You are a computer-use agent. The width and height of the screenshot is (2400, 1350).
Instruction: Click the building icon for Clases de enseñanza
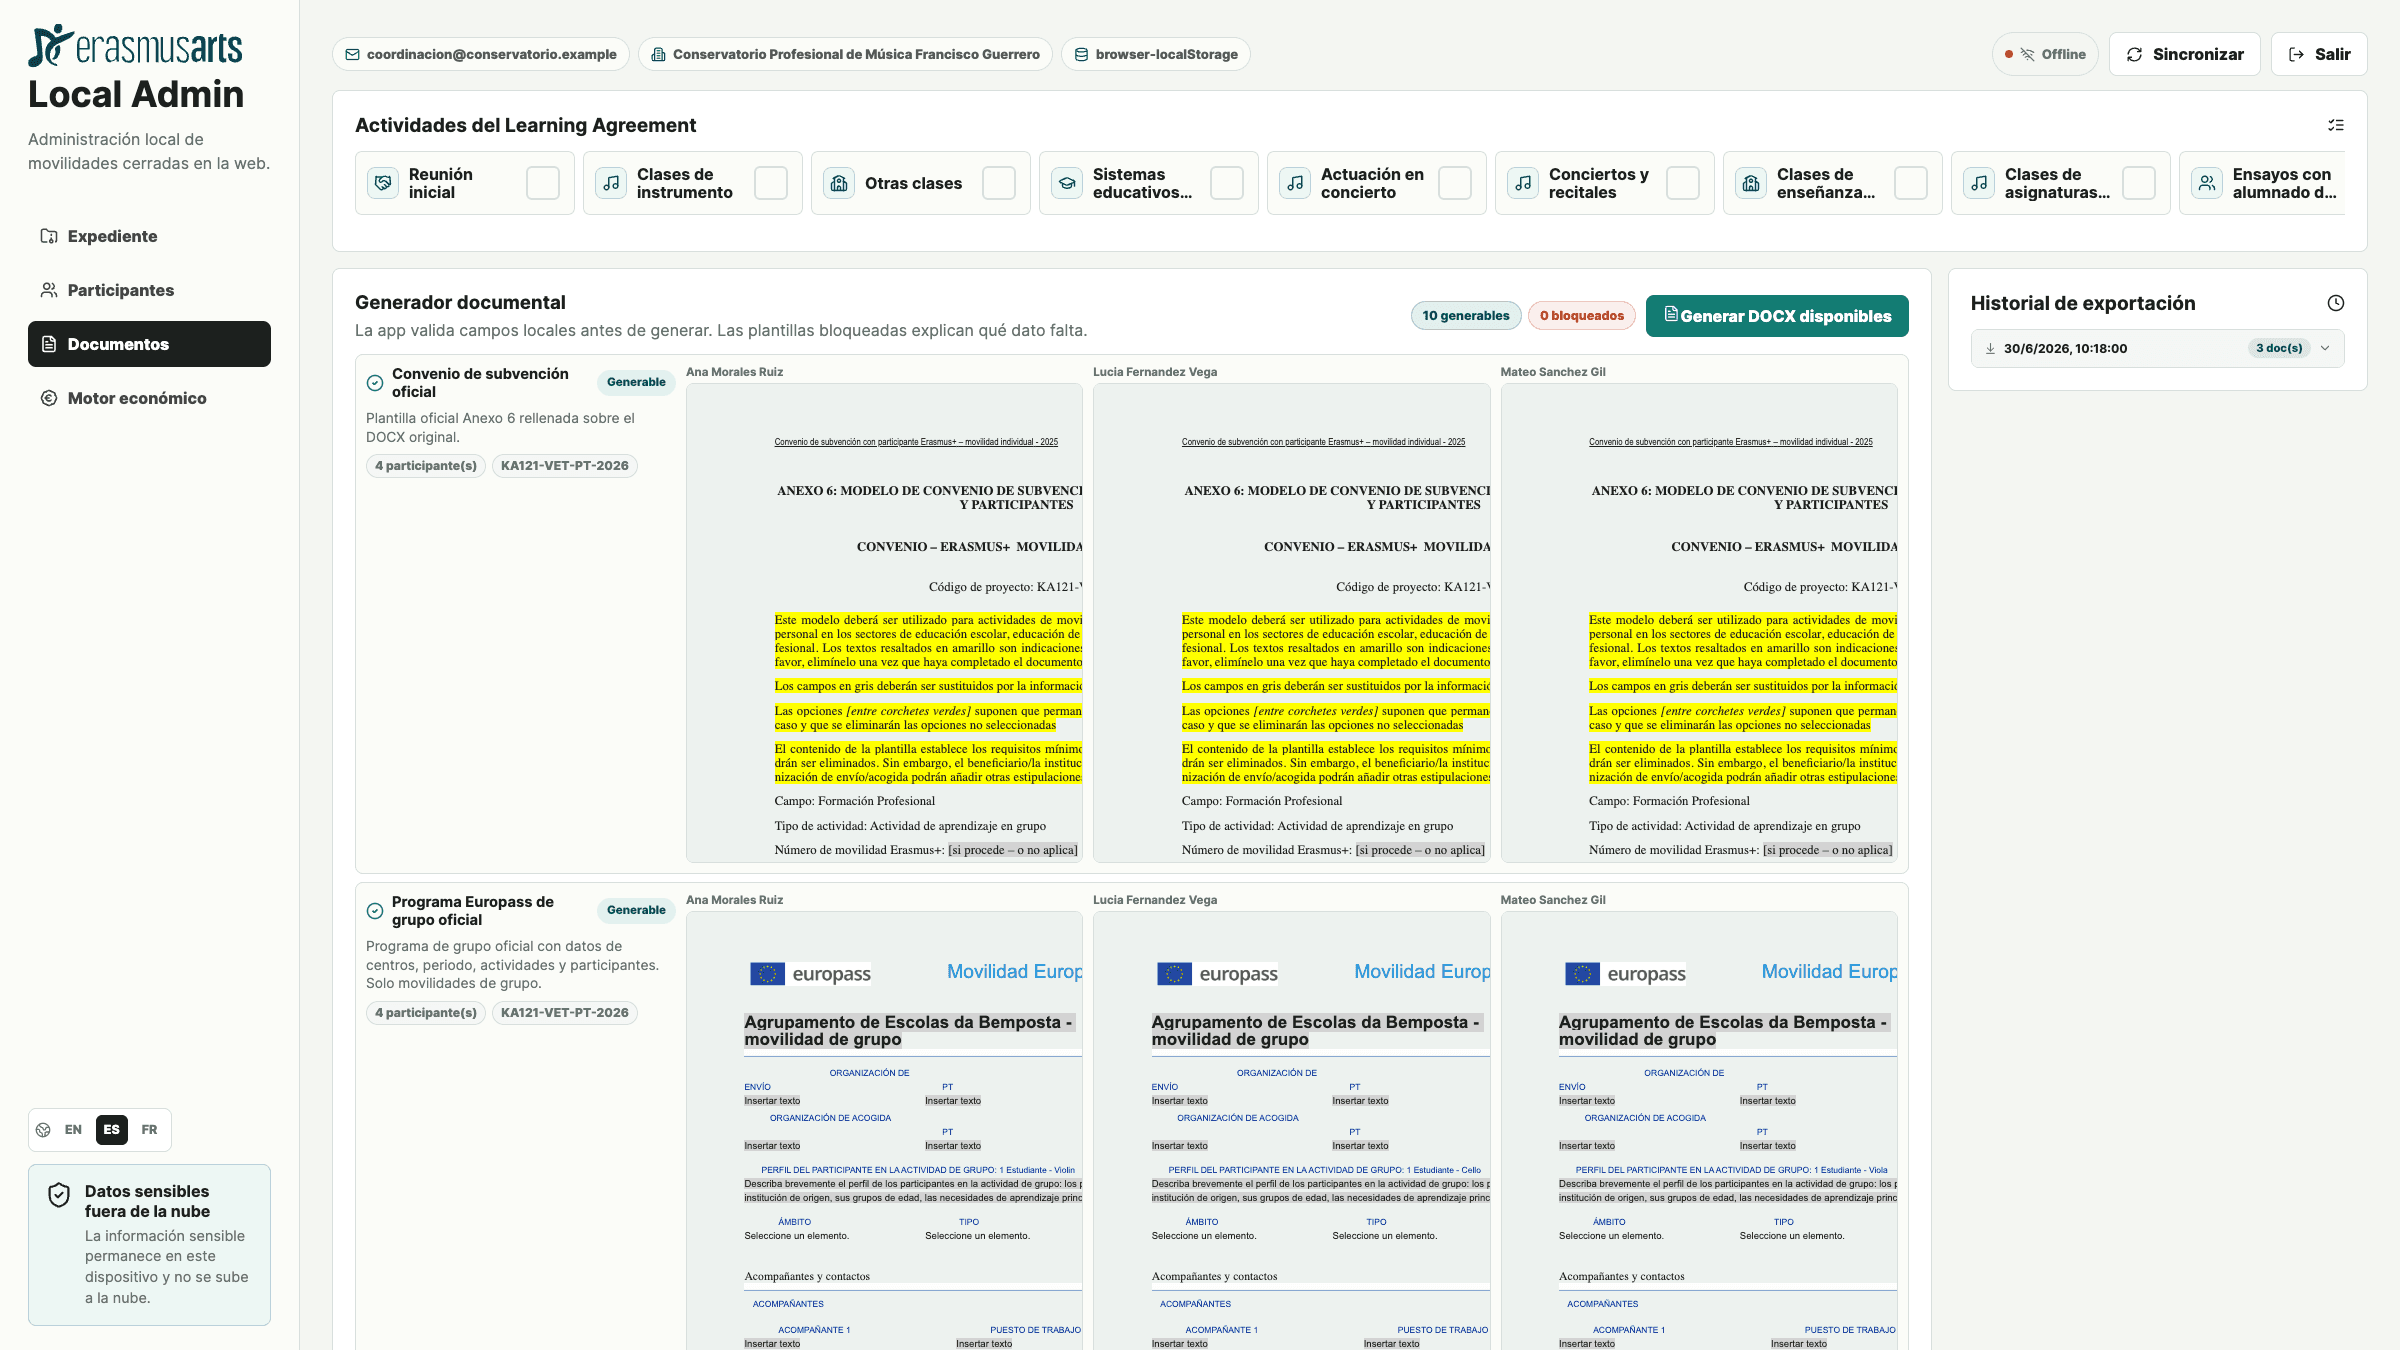1751,183
